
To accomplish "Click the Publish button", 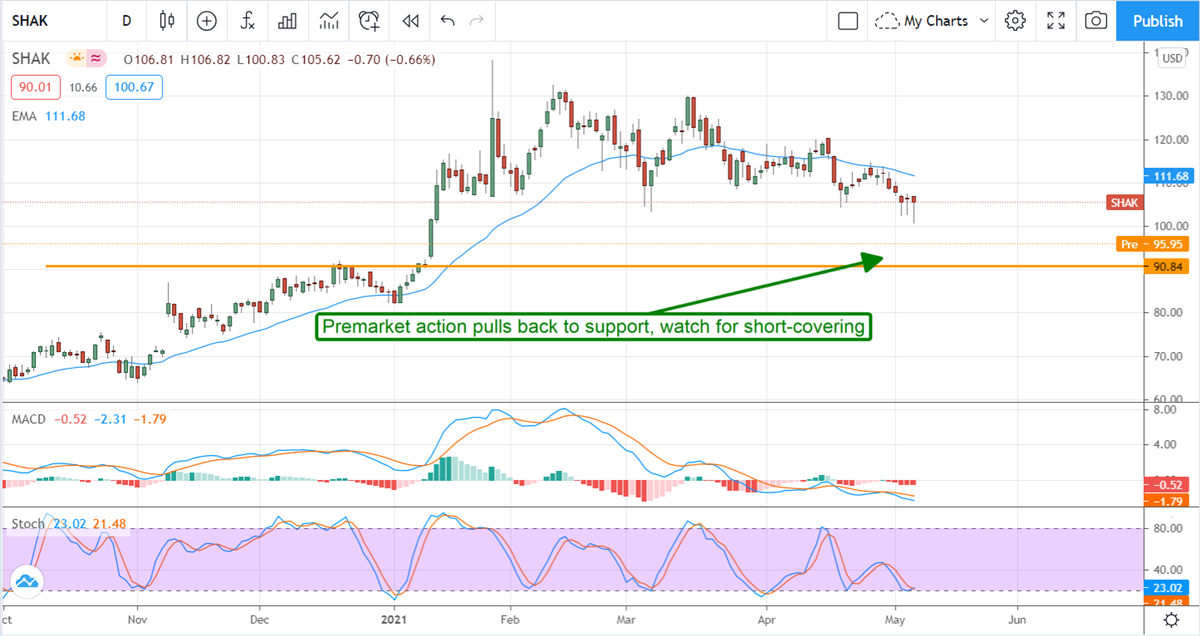I will (x=1158, y=20).
